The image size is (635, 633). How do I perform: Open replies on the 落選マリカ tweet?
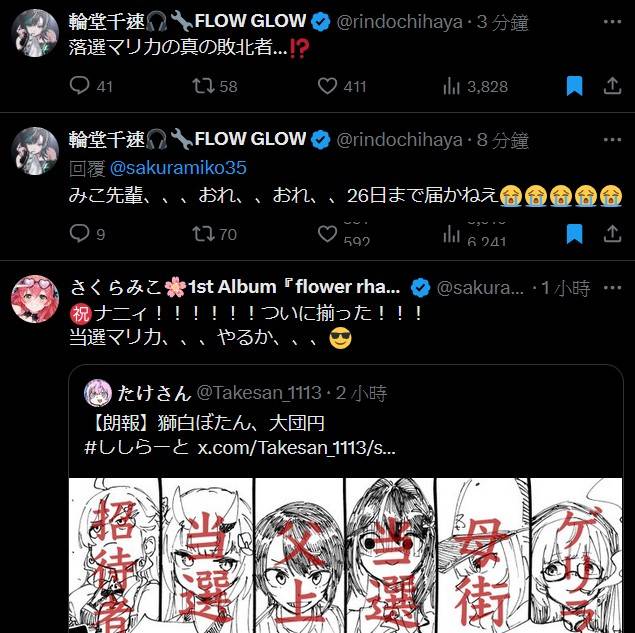(x=91, y=86)
